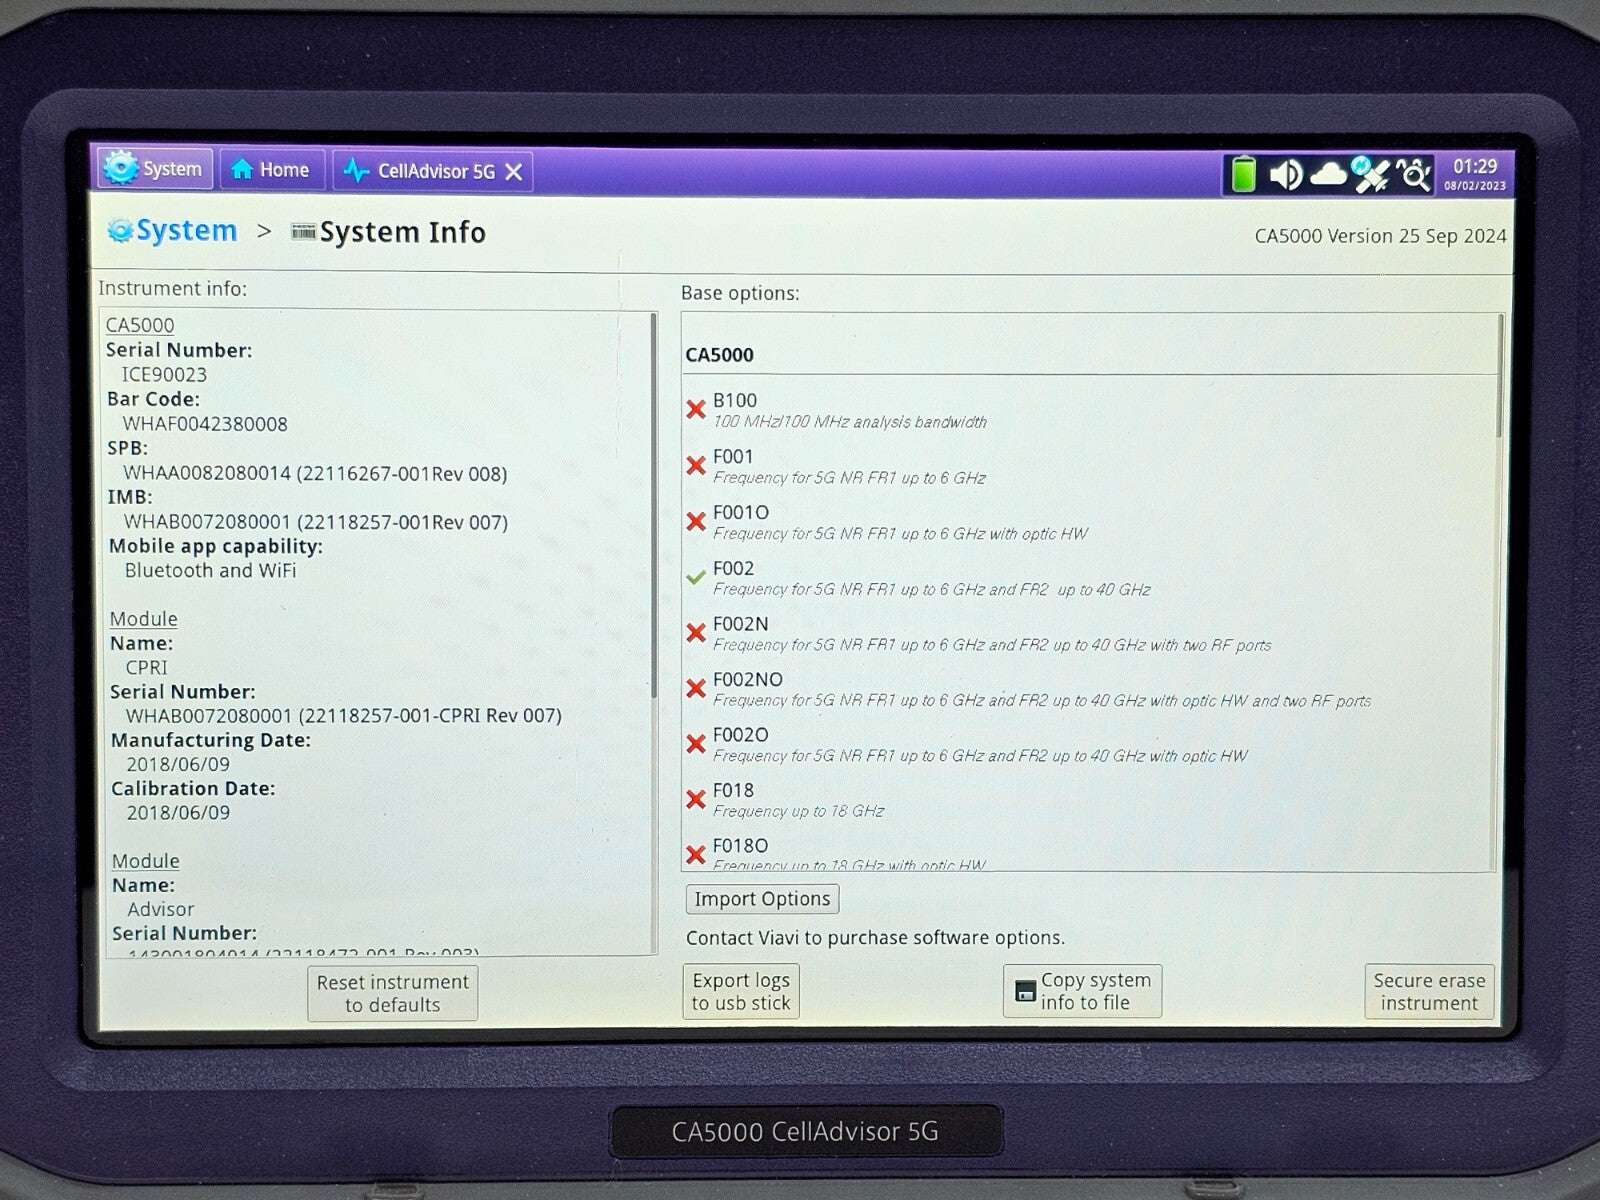Select the CellAdvisor 5G tab
Screen dimensions: 1600x1200
420,172
